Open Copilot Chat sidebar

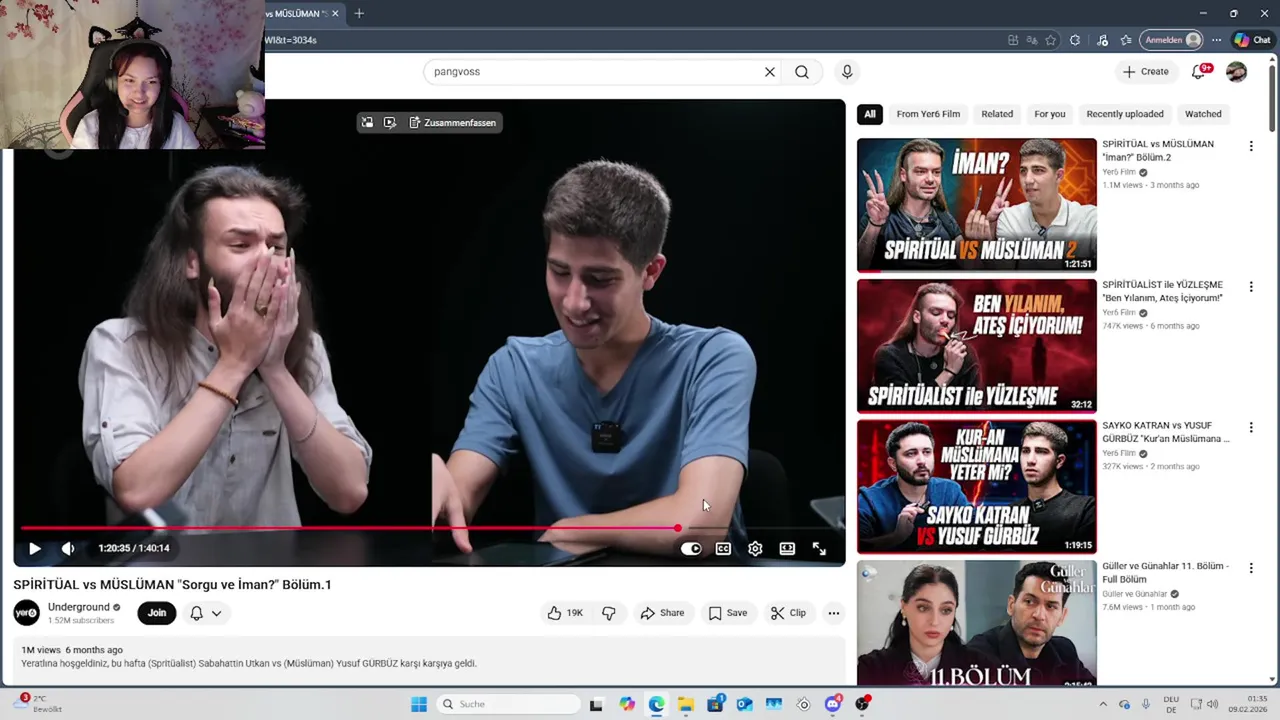pyautogui.click(x=1253, y=40)
